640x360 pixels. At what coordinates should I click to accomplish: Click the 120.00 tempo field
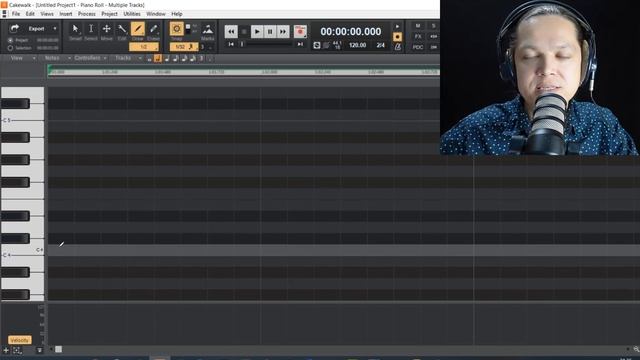(x=358, y=45)
